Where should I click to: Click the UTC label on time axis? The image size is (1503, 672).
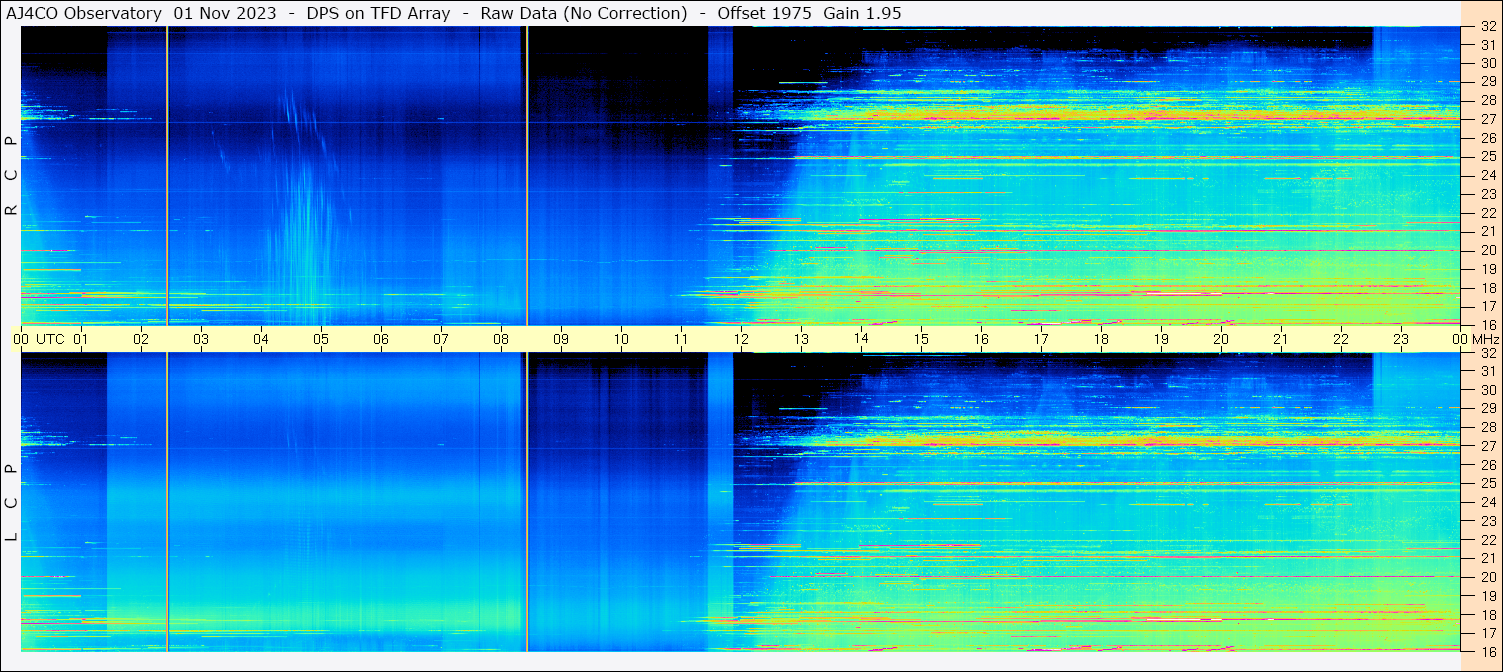click(x=51, y=339)
